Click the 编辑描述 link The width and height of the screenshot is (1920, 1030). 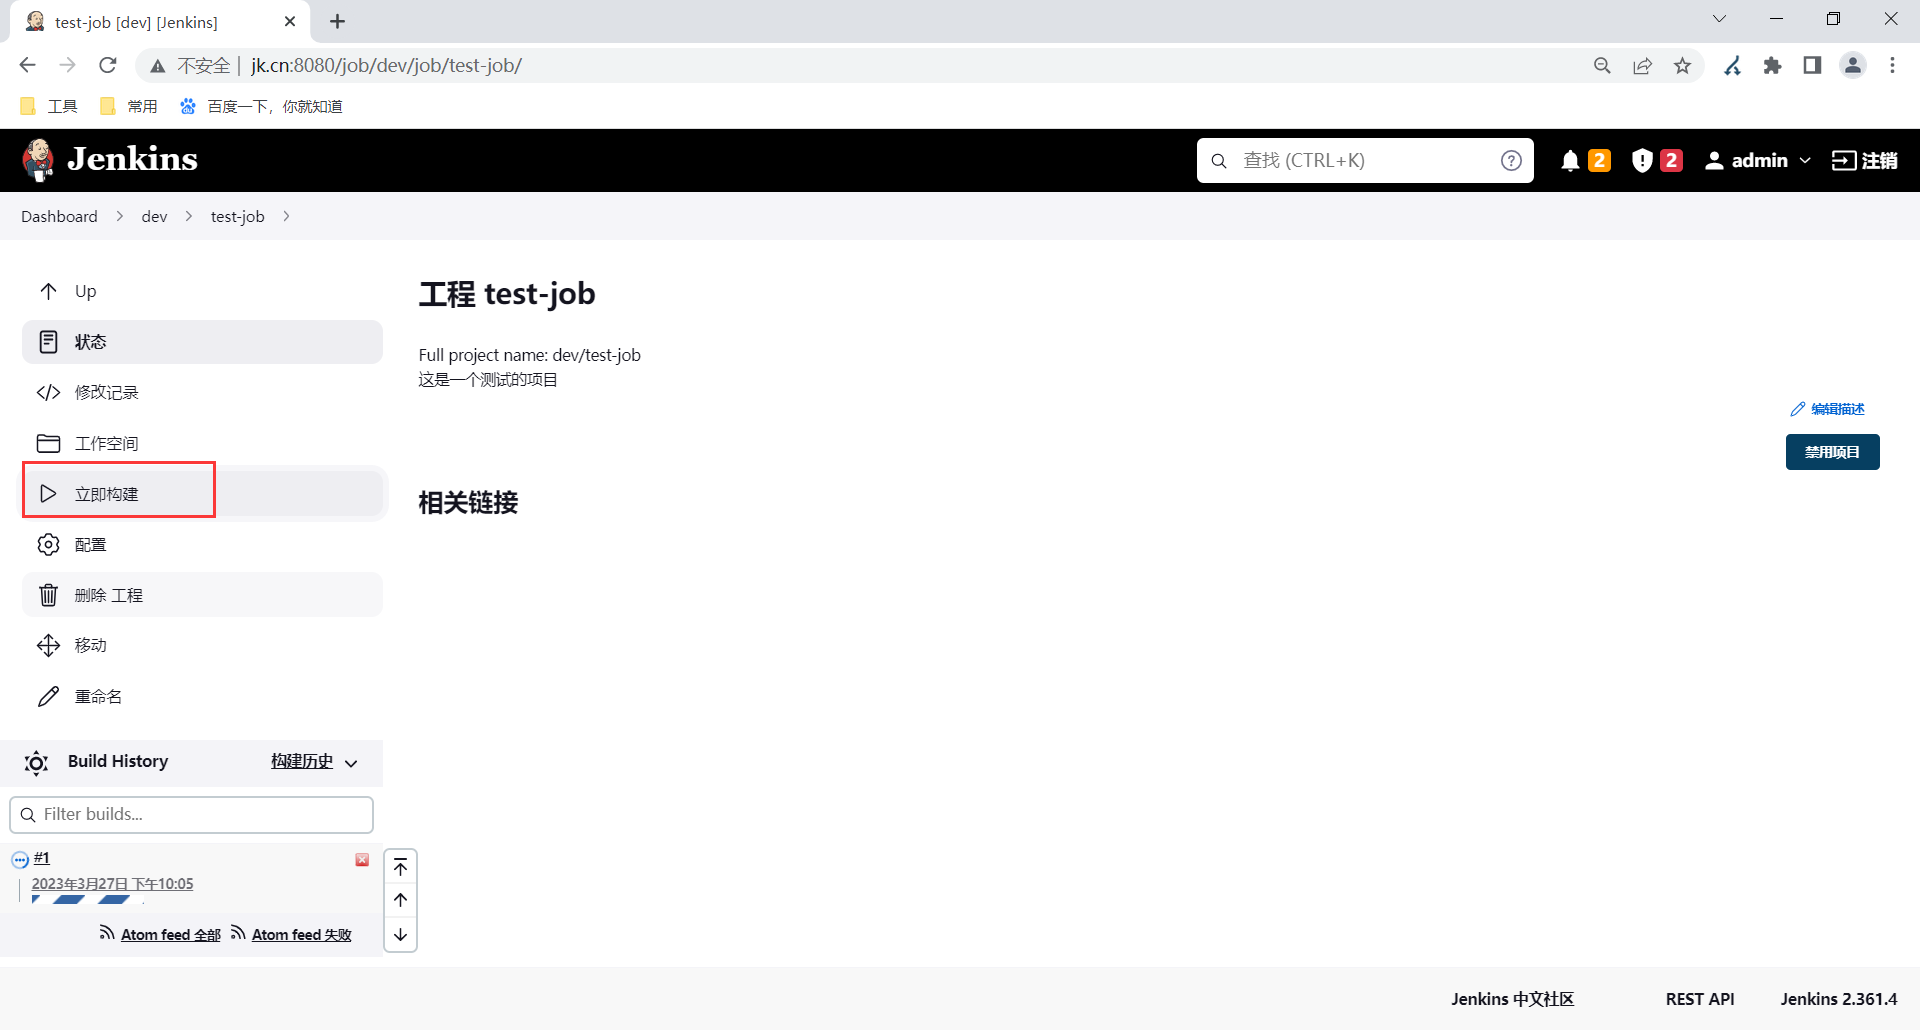1828,409
